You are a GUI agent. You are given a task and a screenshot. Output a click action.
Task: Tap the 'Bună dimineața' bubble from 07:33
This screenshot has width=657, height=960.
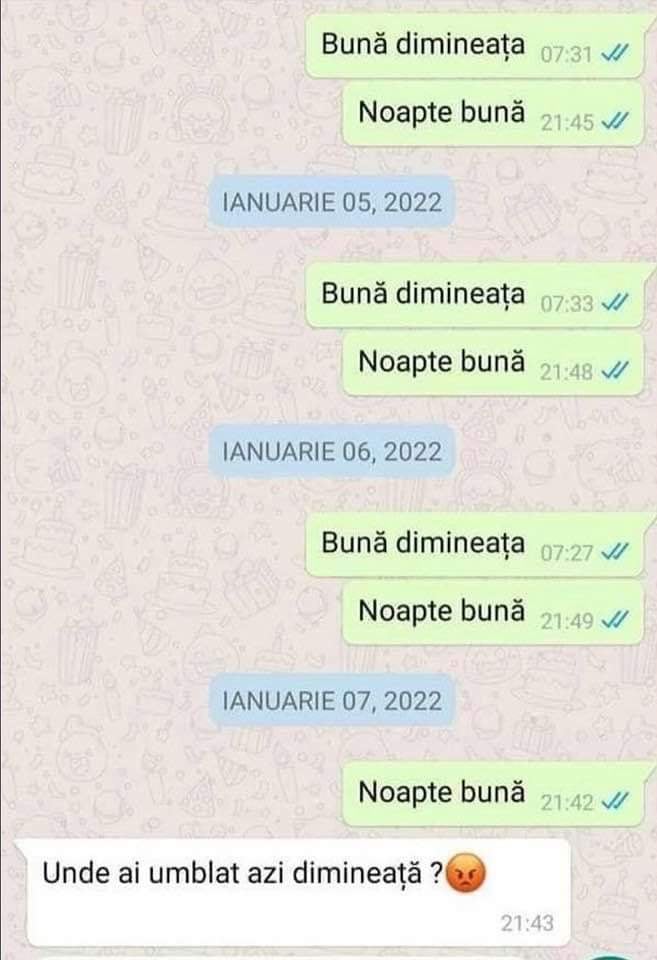pyautogui.click(x=475, y=295)
